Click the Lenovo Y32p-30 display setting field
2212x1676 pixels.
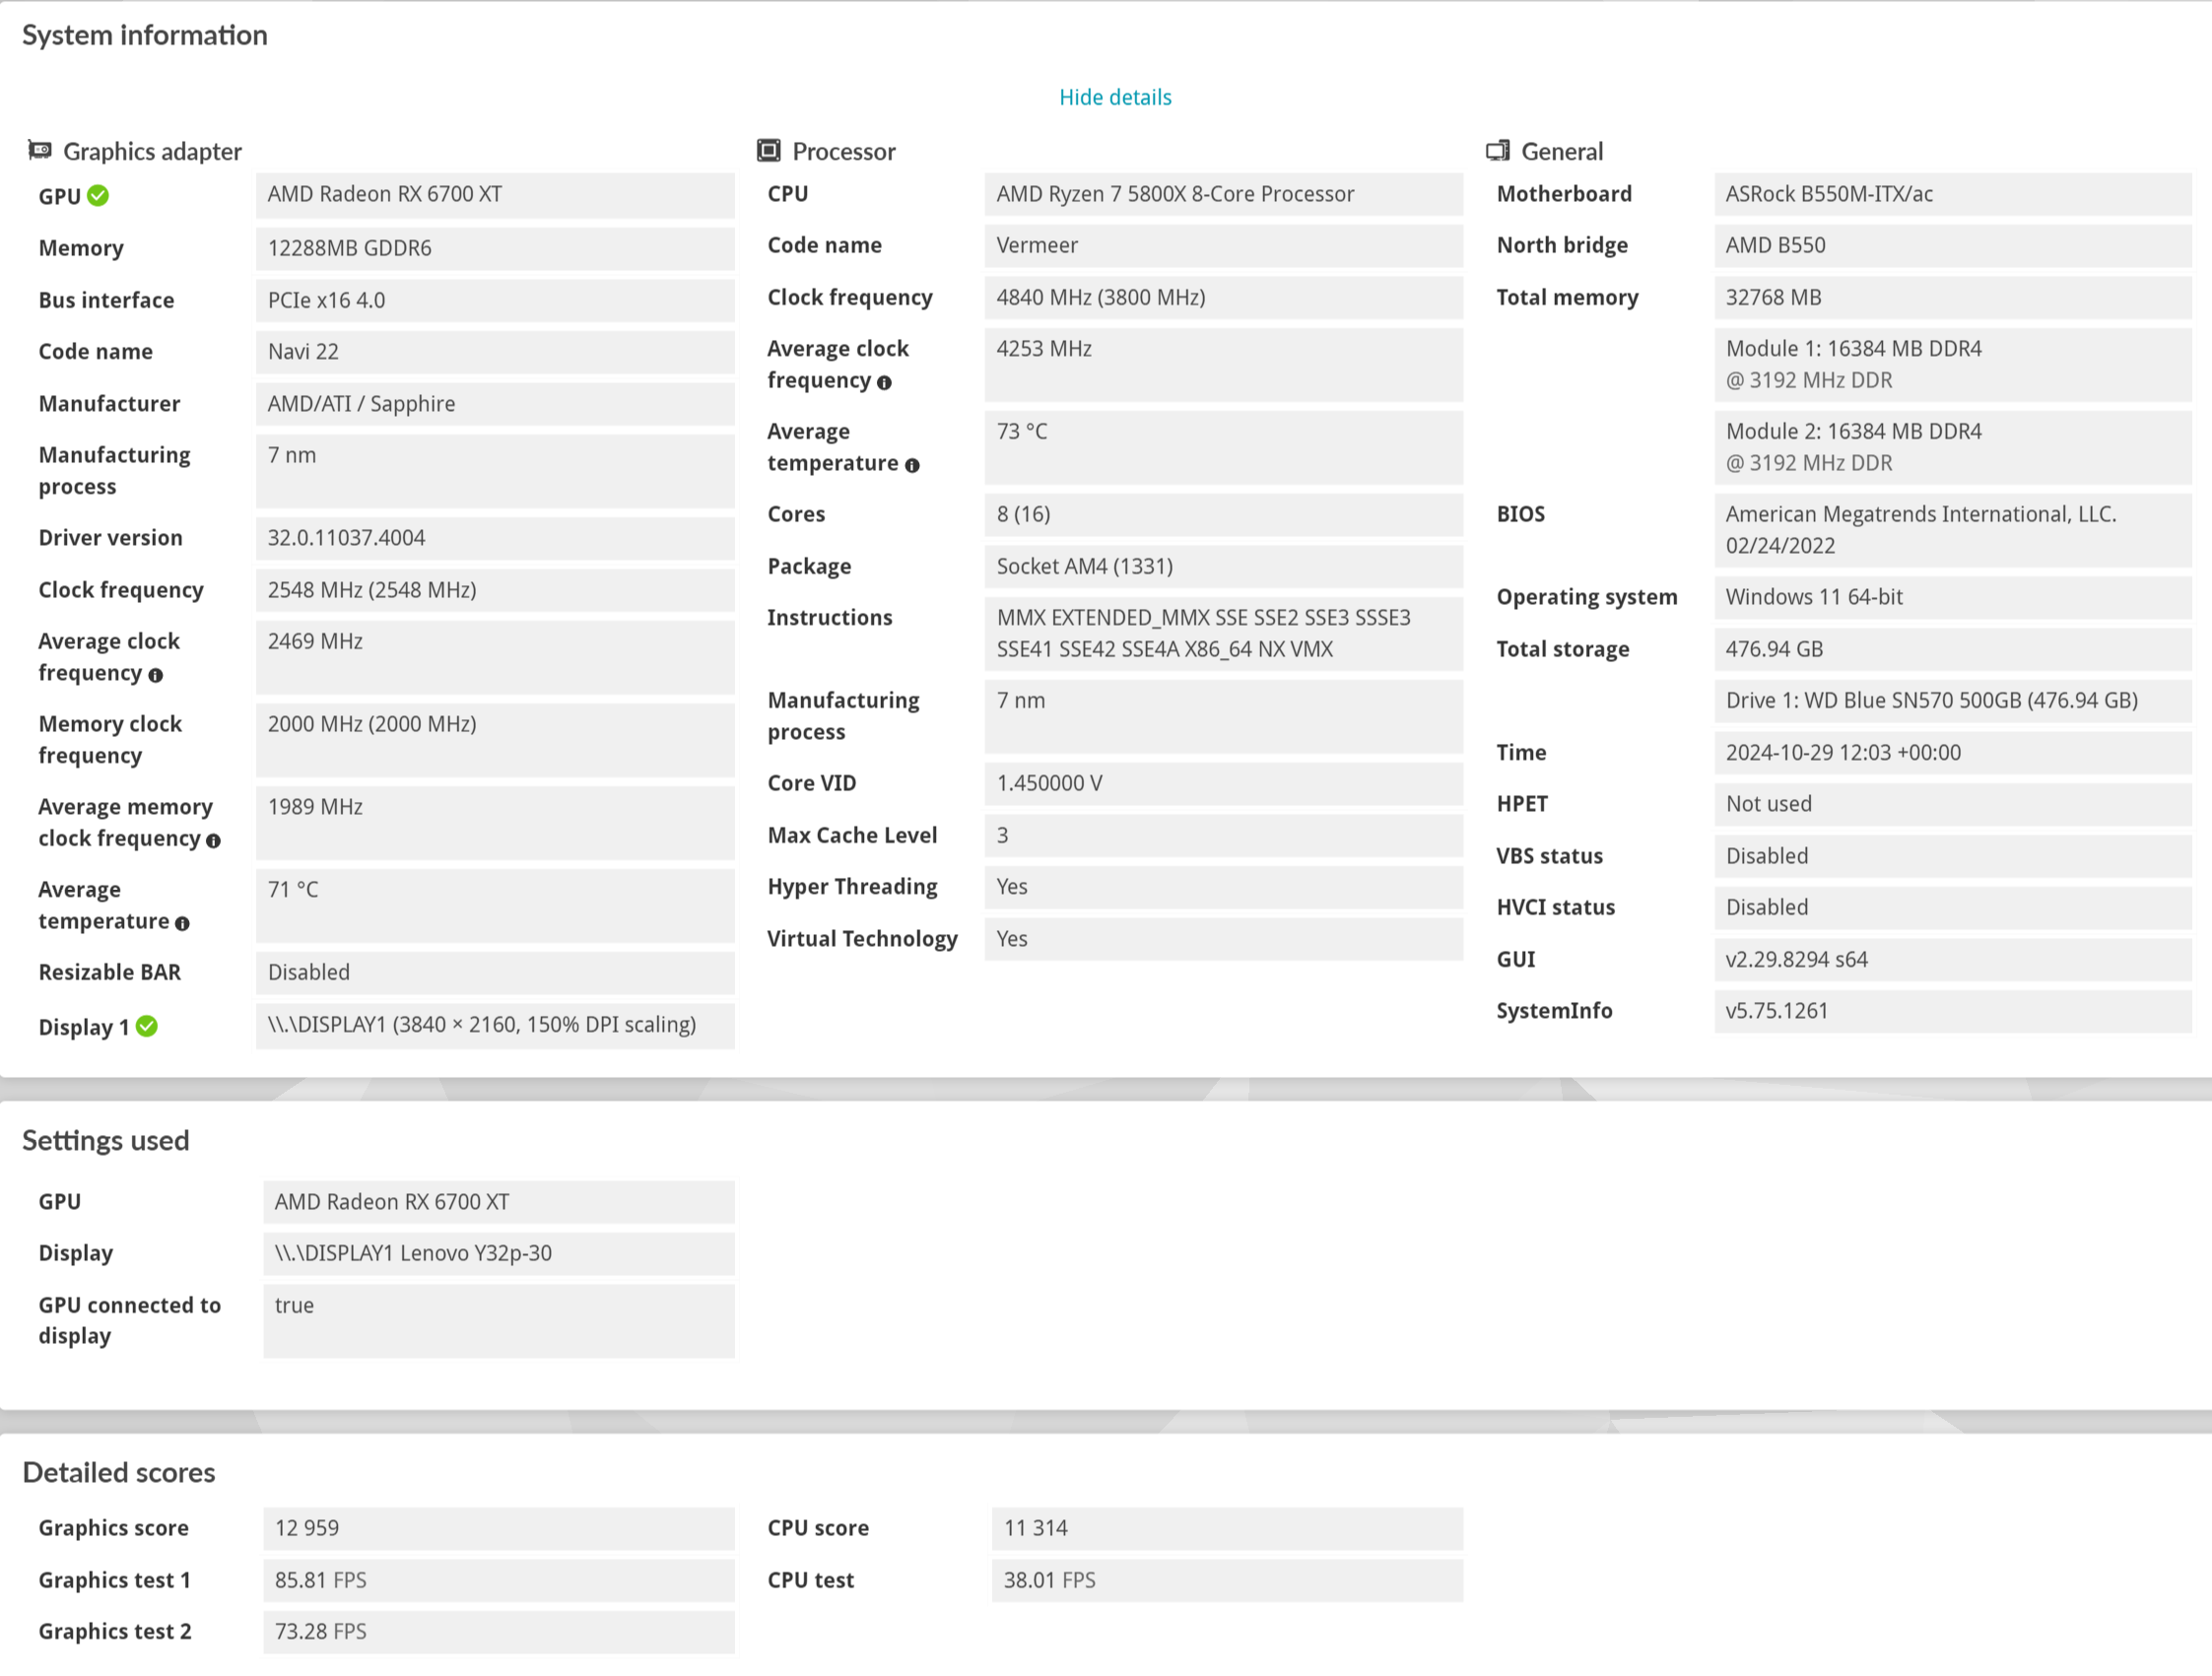coord(498,1253)
